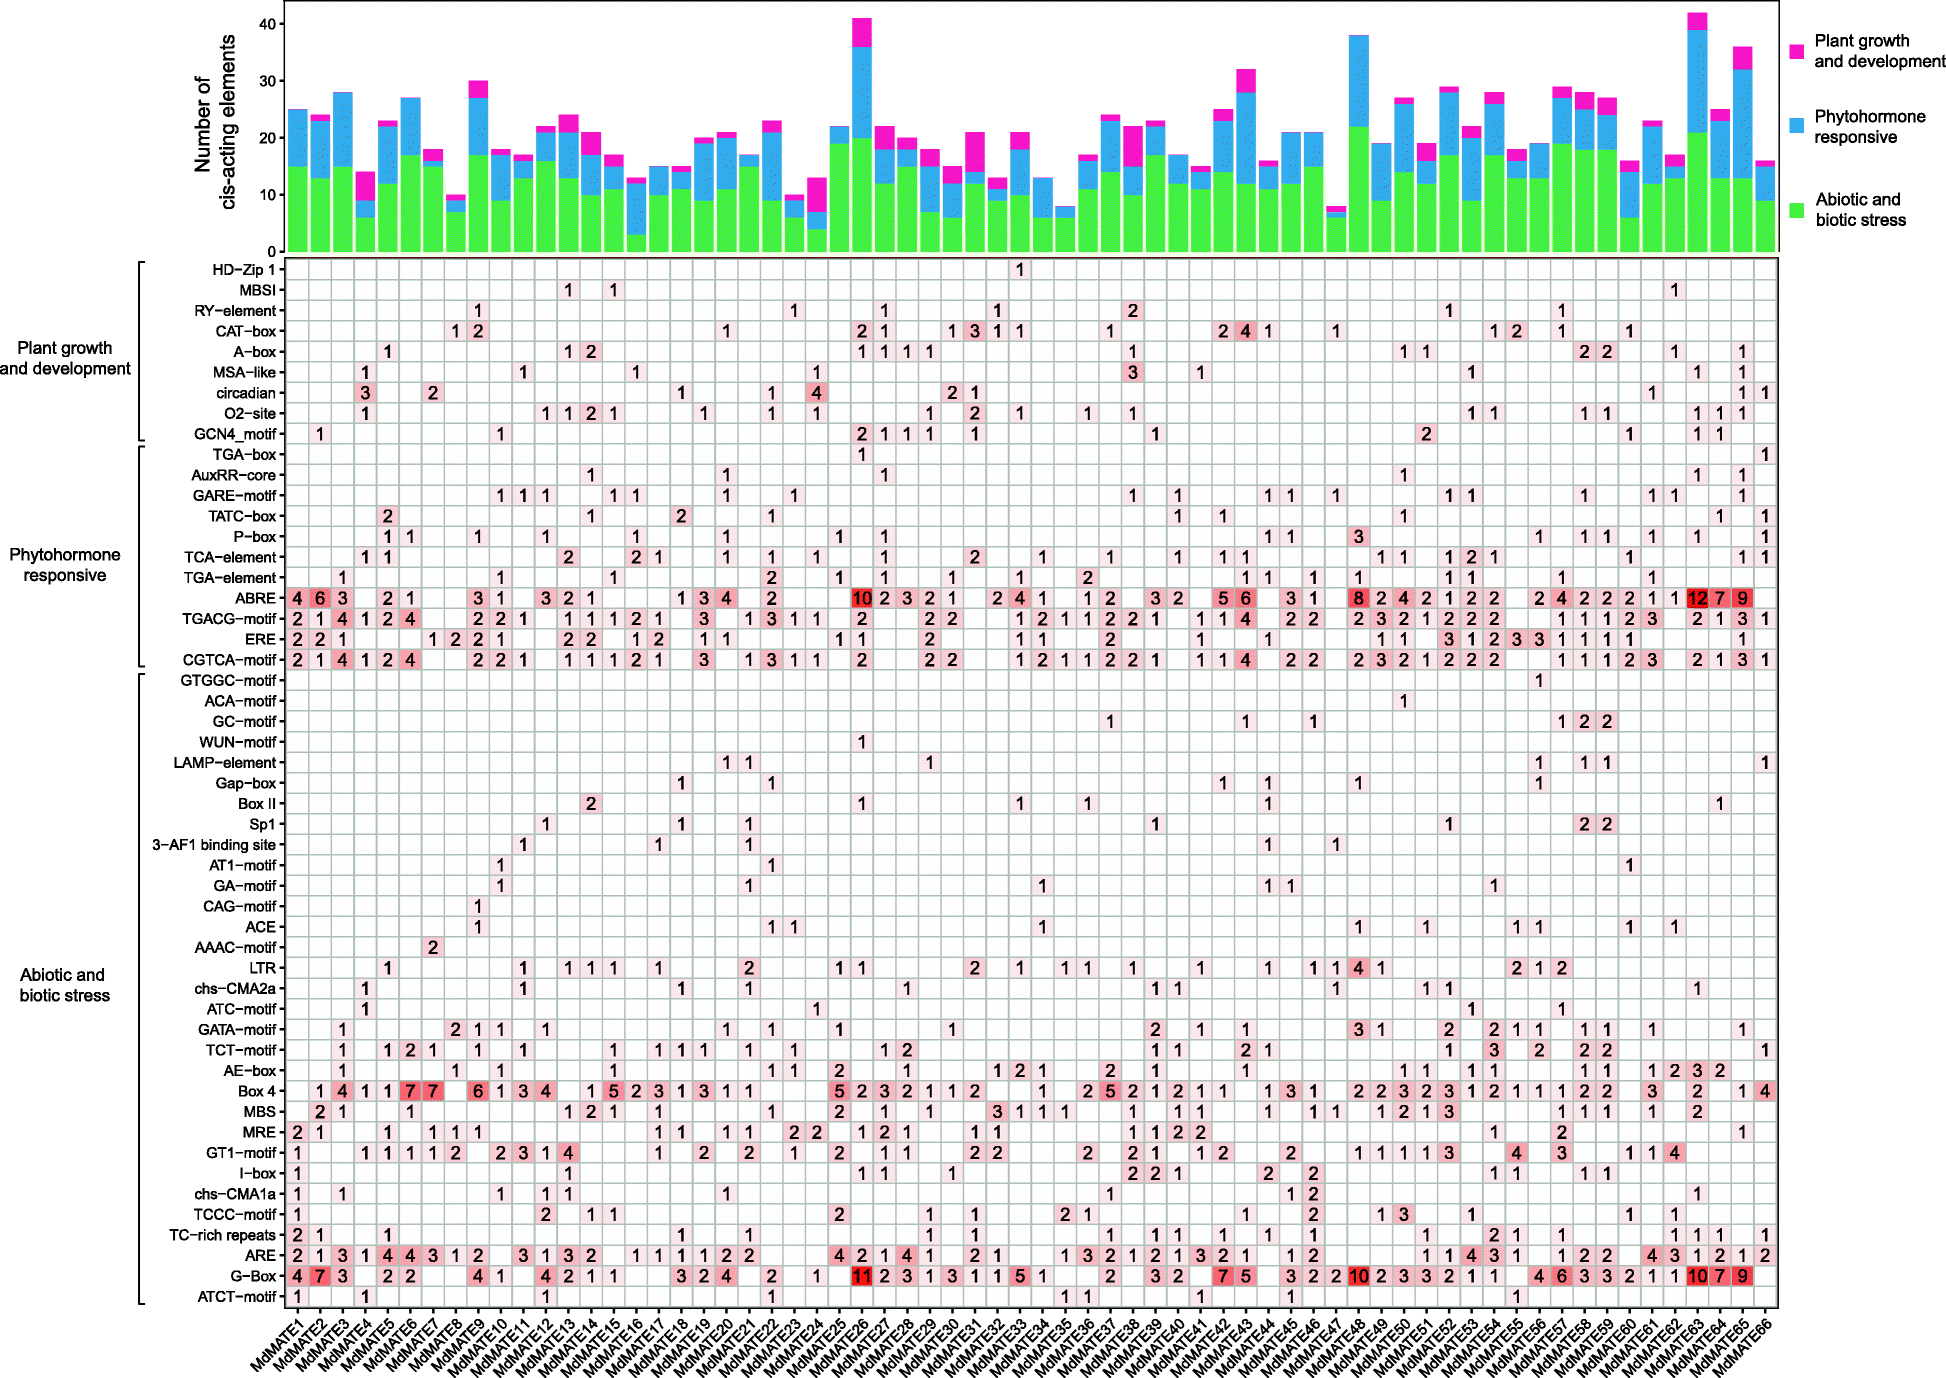Click the magenta Plant growth legend swatch
Screen dimensions: 1946x1378
point(1797,51)
